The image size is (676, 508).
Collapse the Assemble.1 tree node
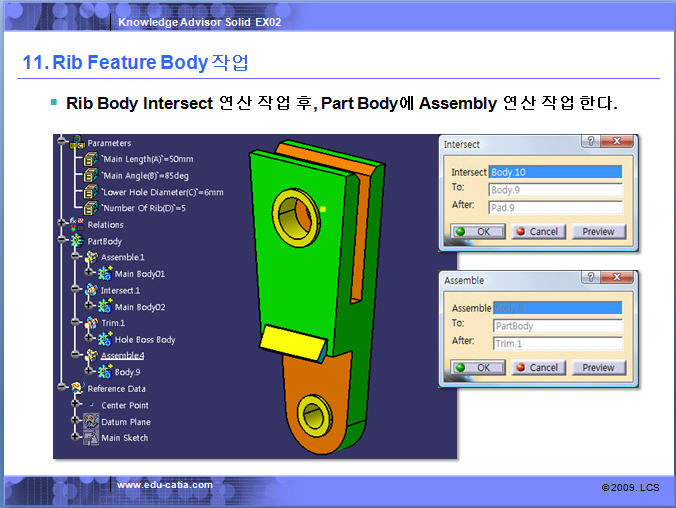tap(77, 257)
